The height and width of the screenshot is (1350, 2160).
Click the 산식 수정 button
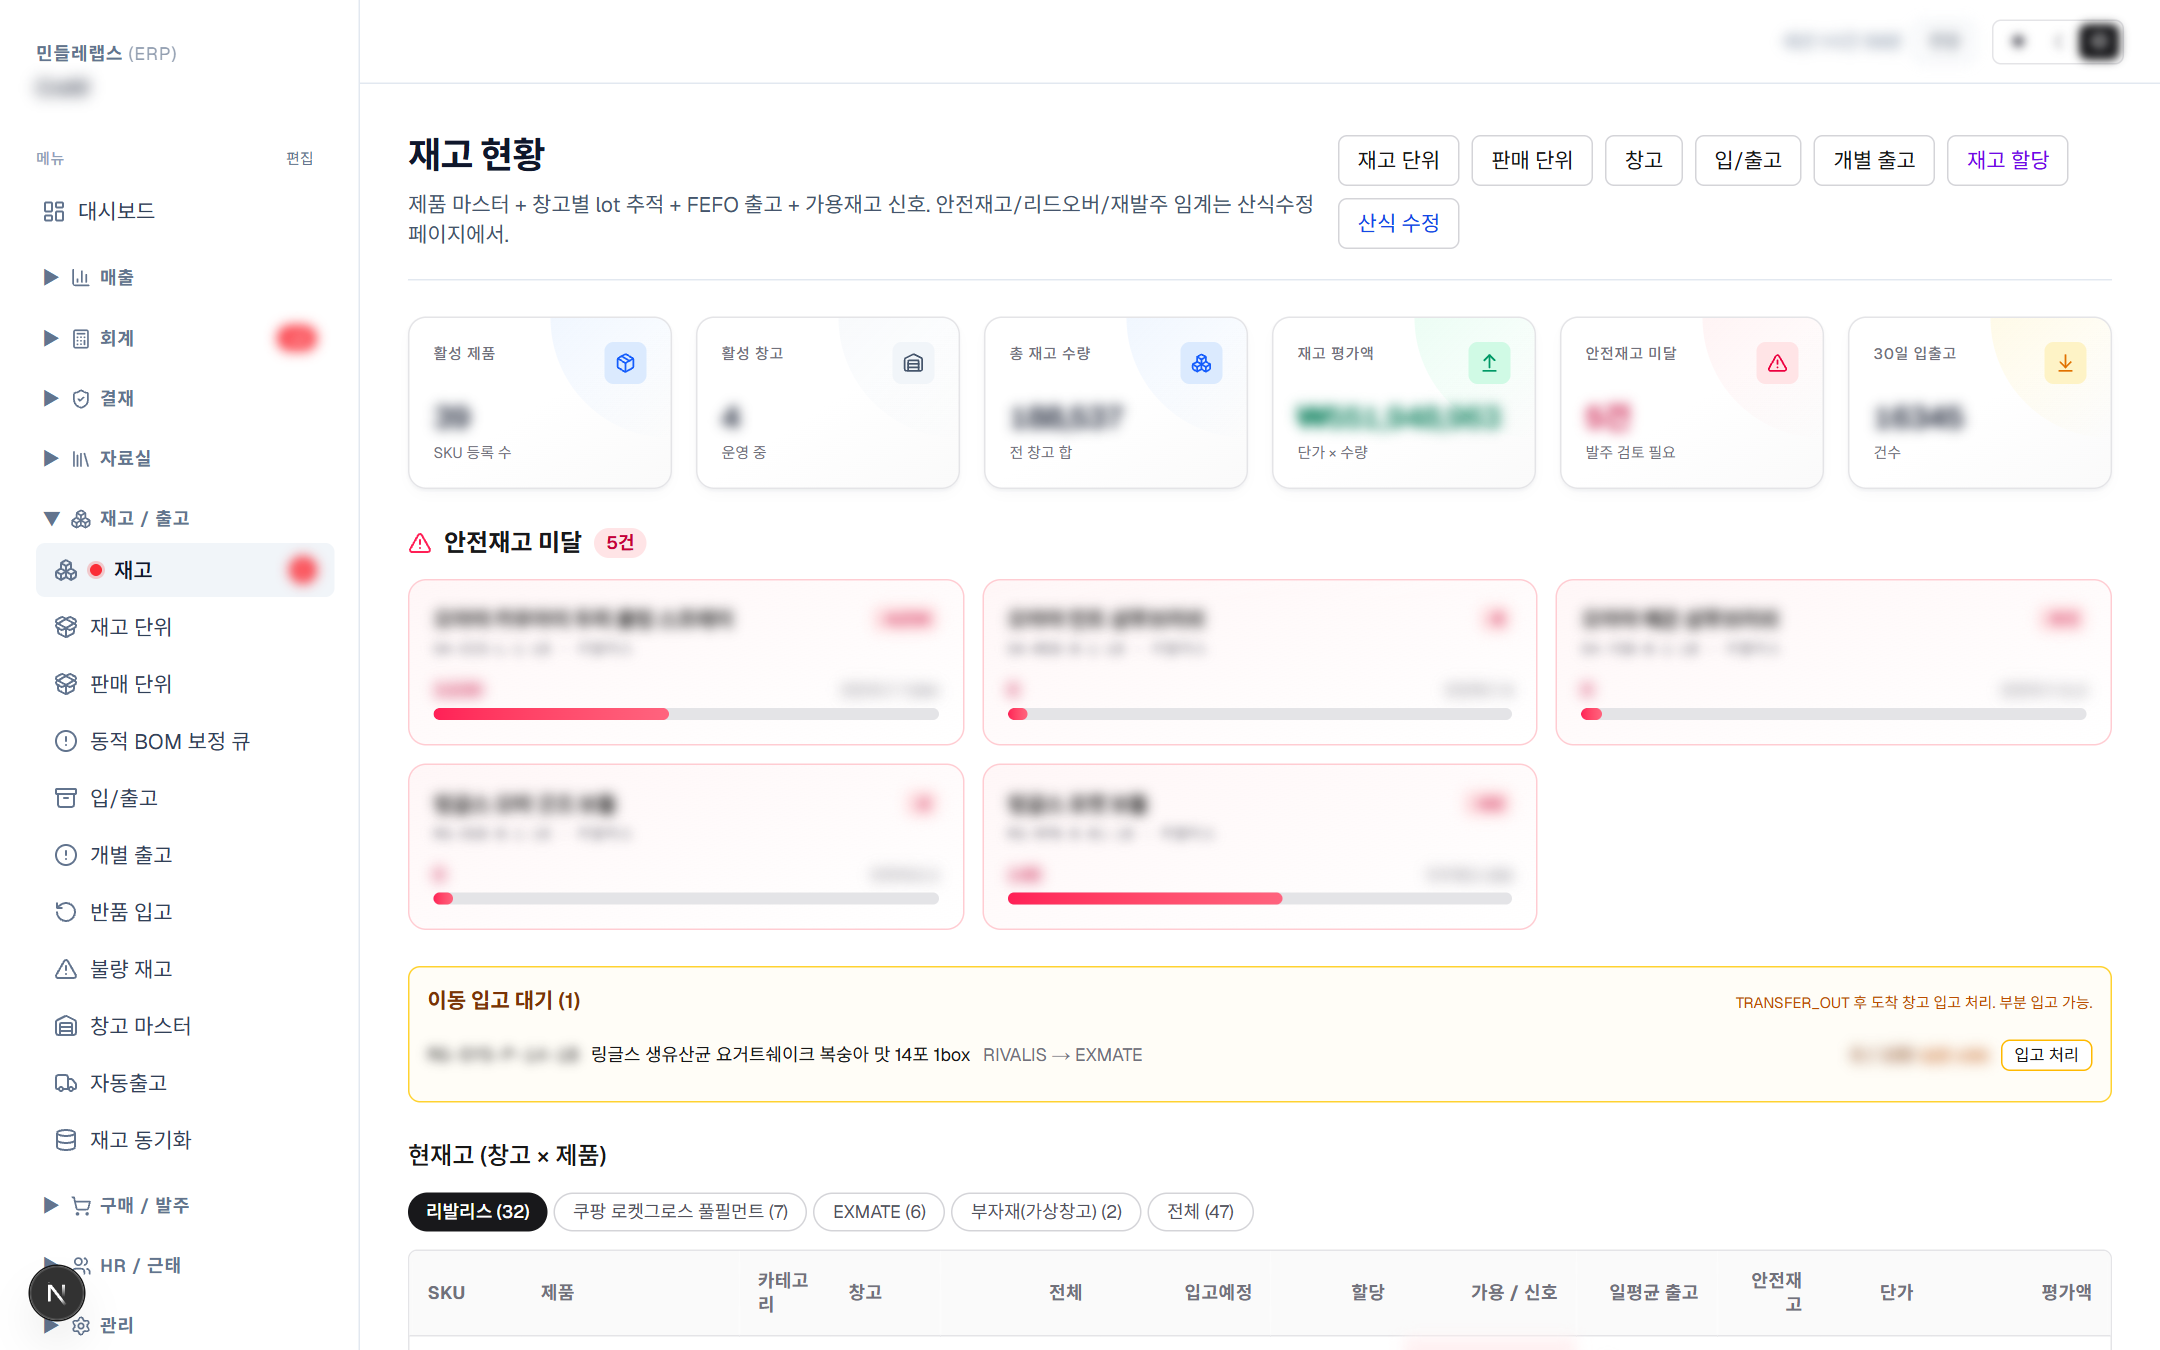(1398, 223)
